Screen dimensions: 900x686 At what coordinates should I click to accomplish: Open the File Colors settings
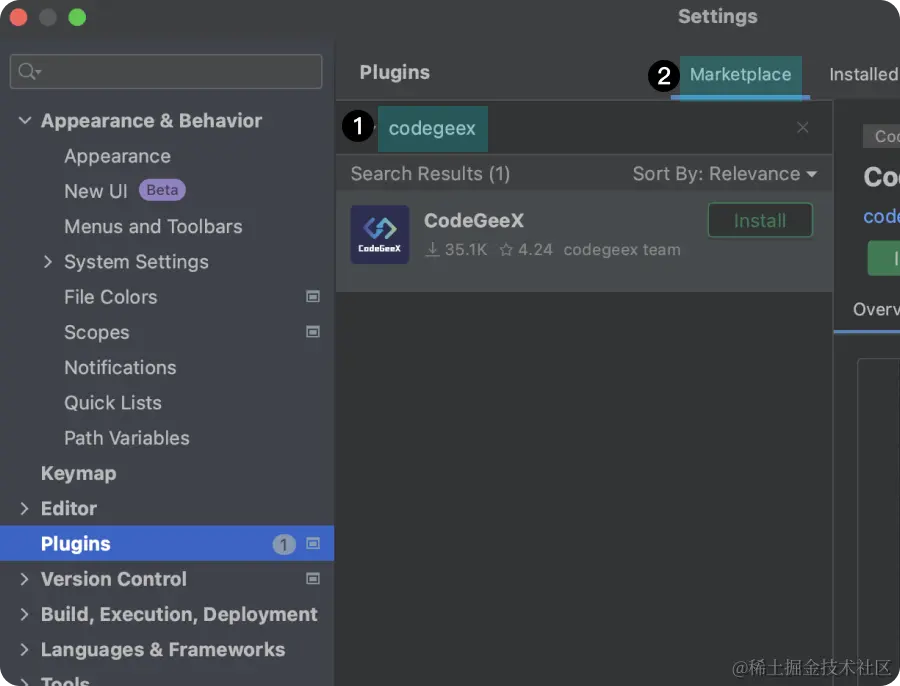(x=111, y=297)
